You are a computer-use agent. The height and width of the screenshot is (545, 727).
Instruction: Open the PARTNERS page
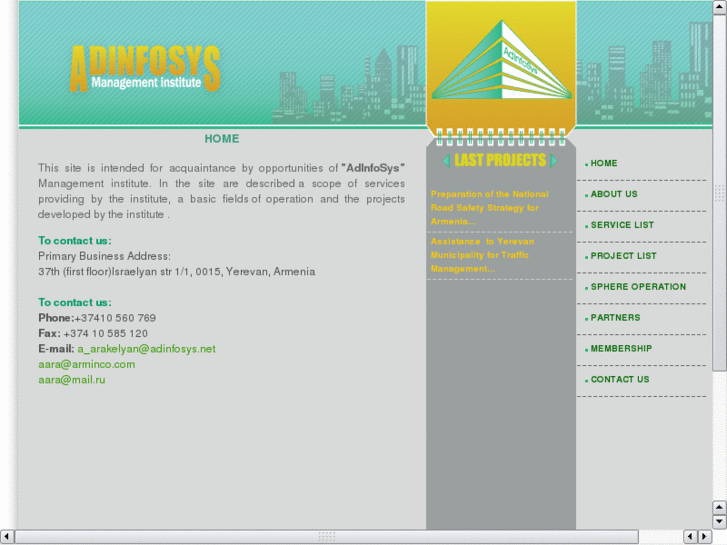tap(615, 318)
